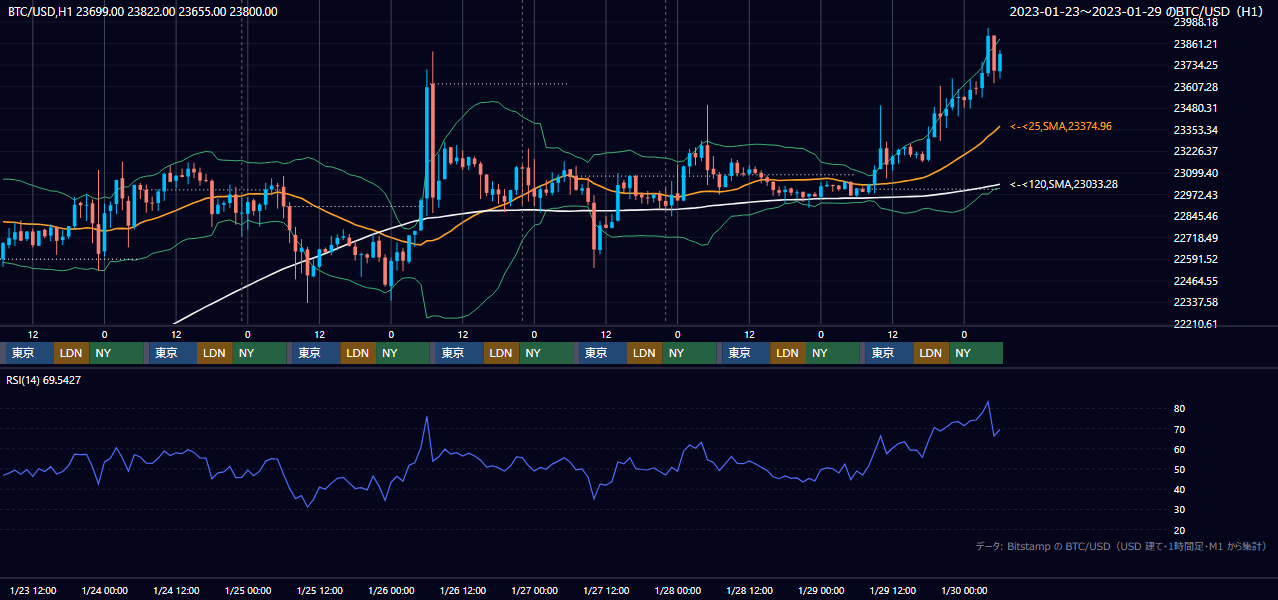Image resolution: width=1278 pixels, height=600 pixels.
Task: Select time label 1/29 00:00
Action: [x=821, y=590]
